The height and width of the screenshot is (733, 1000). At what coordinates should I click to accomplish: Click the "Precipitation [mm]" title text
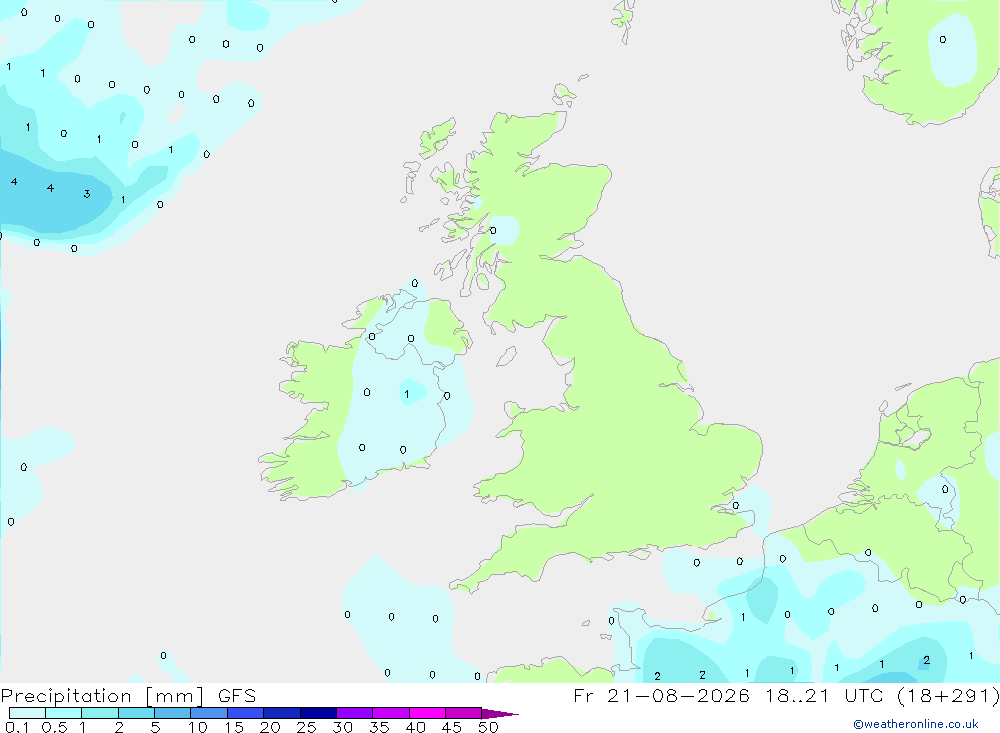(x=102, y=696)
